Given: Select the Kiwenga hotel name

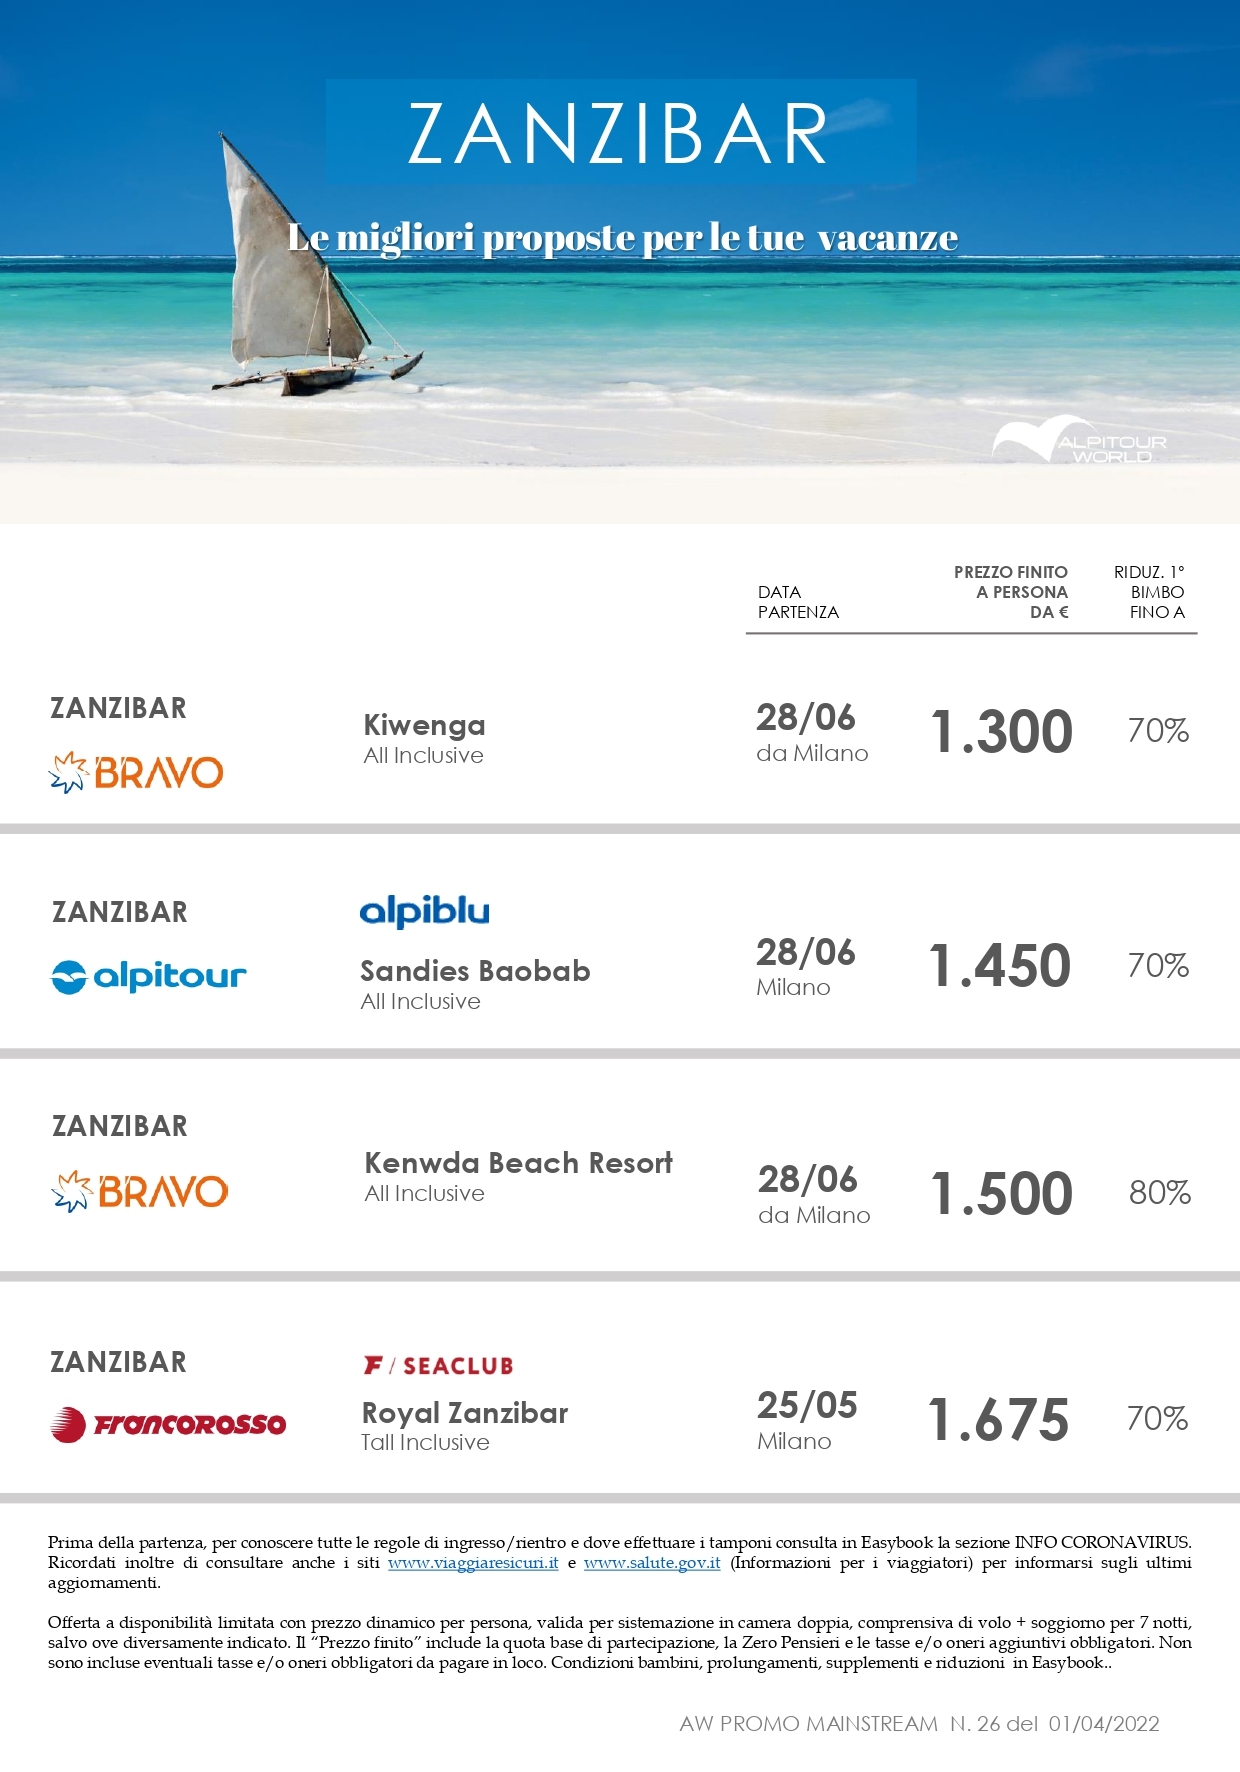Looking at the screenshot, I should [x=424, y=724].
